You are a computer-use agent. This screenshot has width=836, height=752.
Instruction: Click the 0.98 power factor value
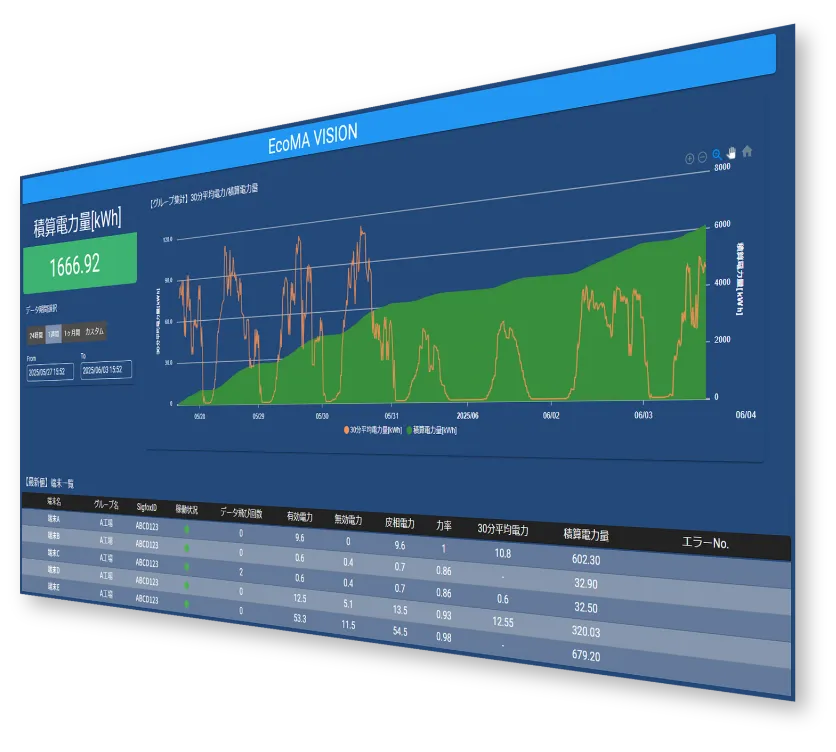click(444, 637)
